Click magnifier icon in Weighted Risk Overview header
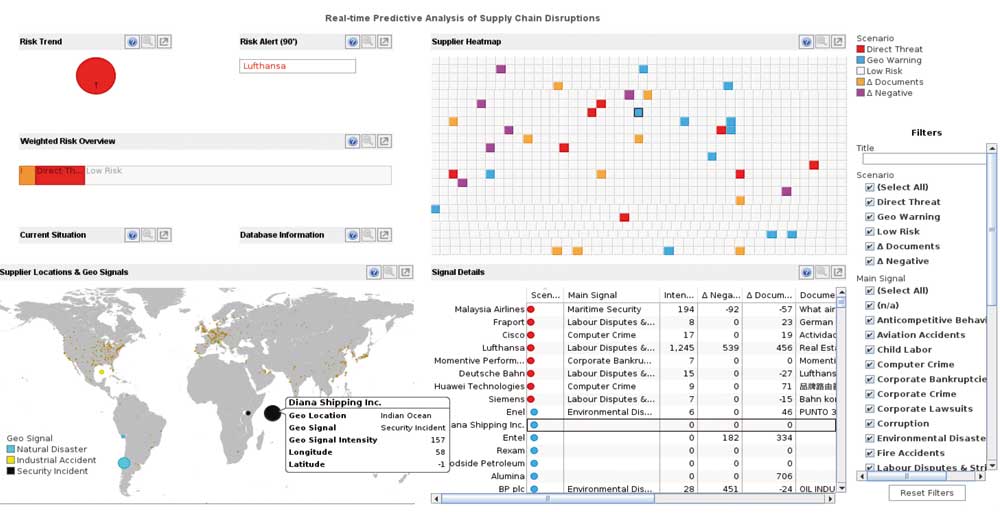The width and height of the screenshot is (1000, 521). coord(369,142)
